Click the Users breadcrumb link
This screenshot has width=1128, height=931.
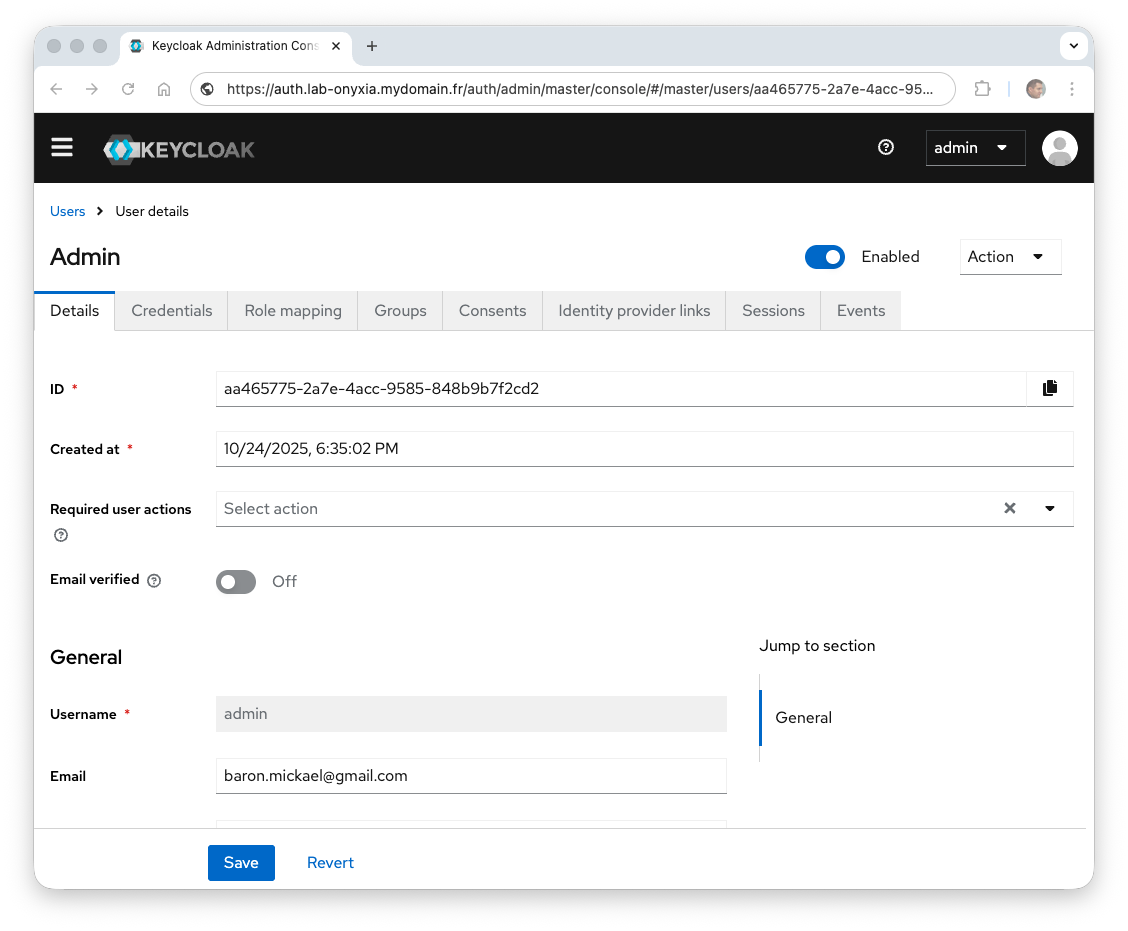click(x=67, y=211)
